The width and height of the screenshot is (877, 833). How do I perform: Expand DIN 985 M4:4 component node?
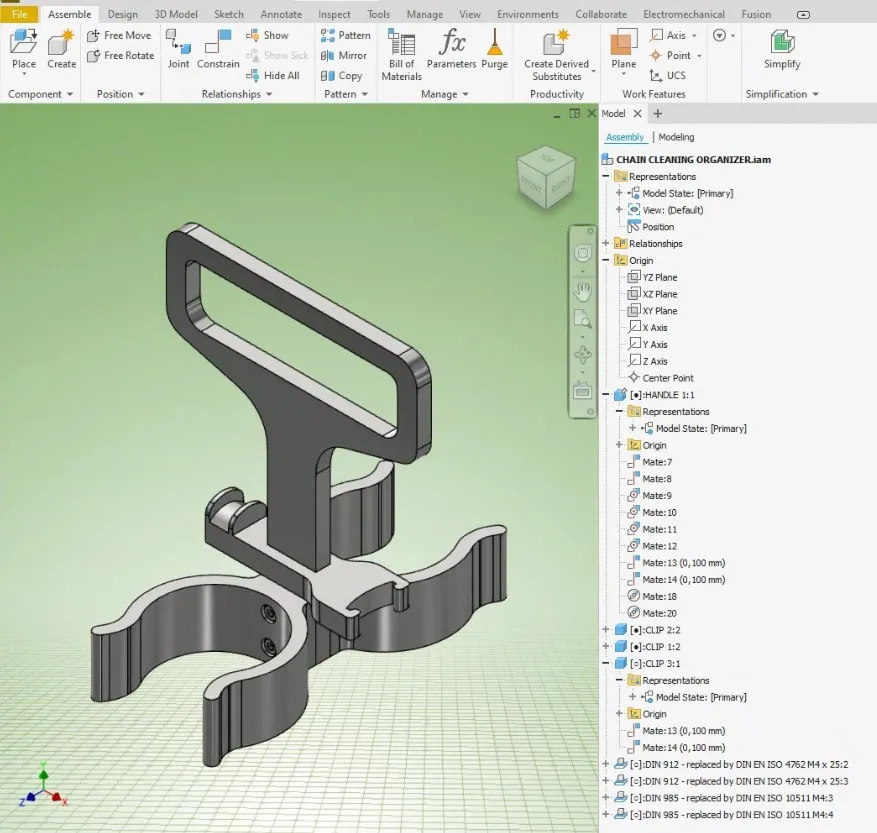point(606,814)
